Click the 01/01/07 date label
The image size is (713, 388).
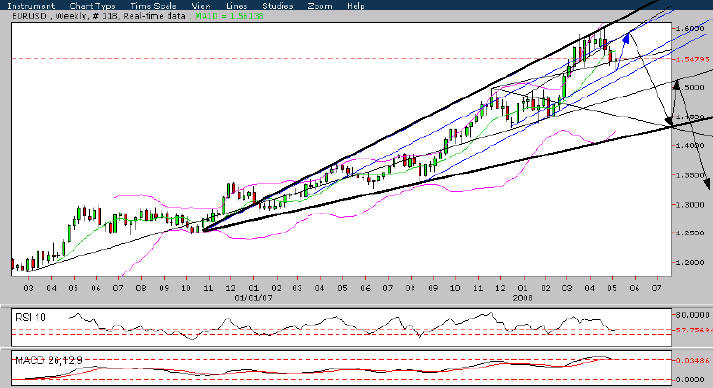[253, 298]
